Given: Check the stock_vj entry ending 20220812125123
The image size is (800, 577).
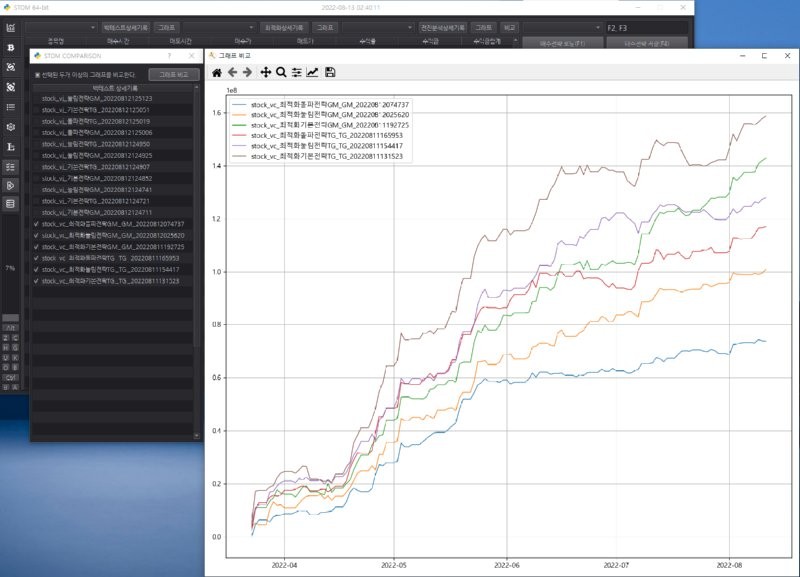Looking at the screenshot, I should click(36, 99).
